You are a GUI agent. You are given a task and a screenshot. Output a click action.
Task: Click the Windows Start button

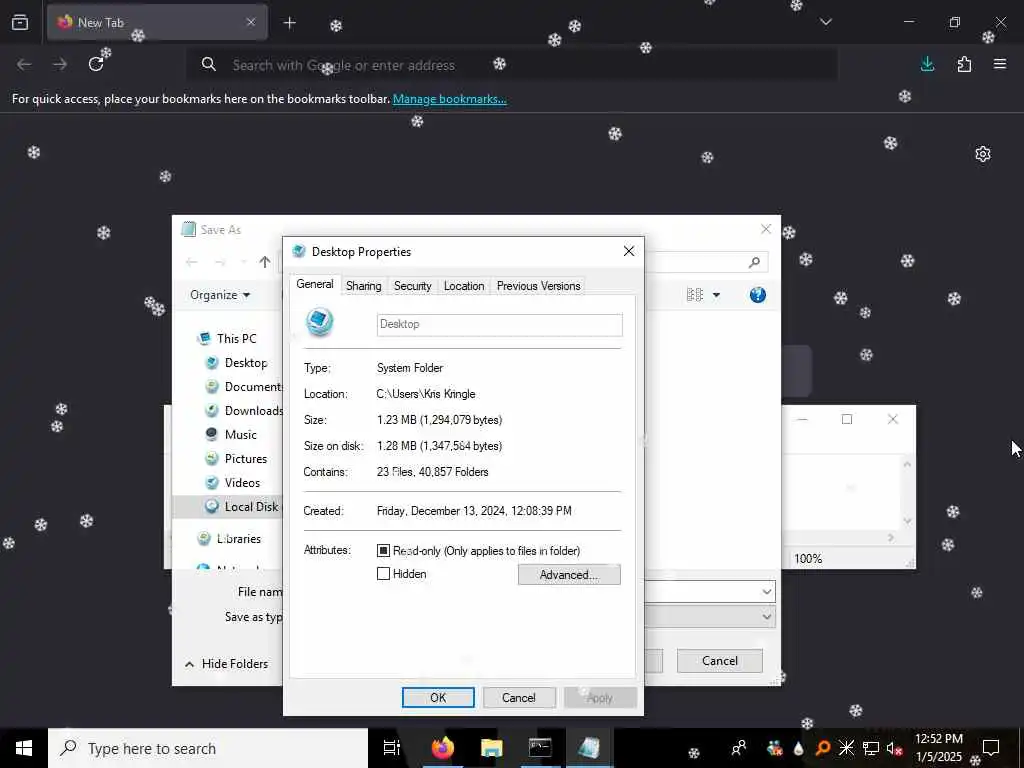(x=24, y=748)
